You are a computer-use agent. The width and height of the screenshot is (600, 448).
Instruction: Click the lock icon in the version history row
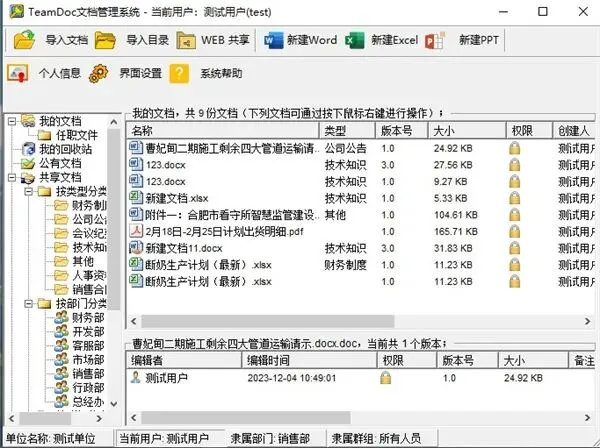386,378
